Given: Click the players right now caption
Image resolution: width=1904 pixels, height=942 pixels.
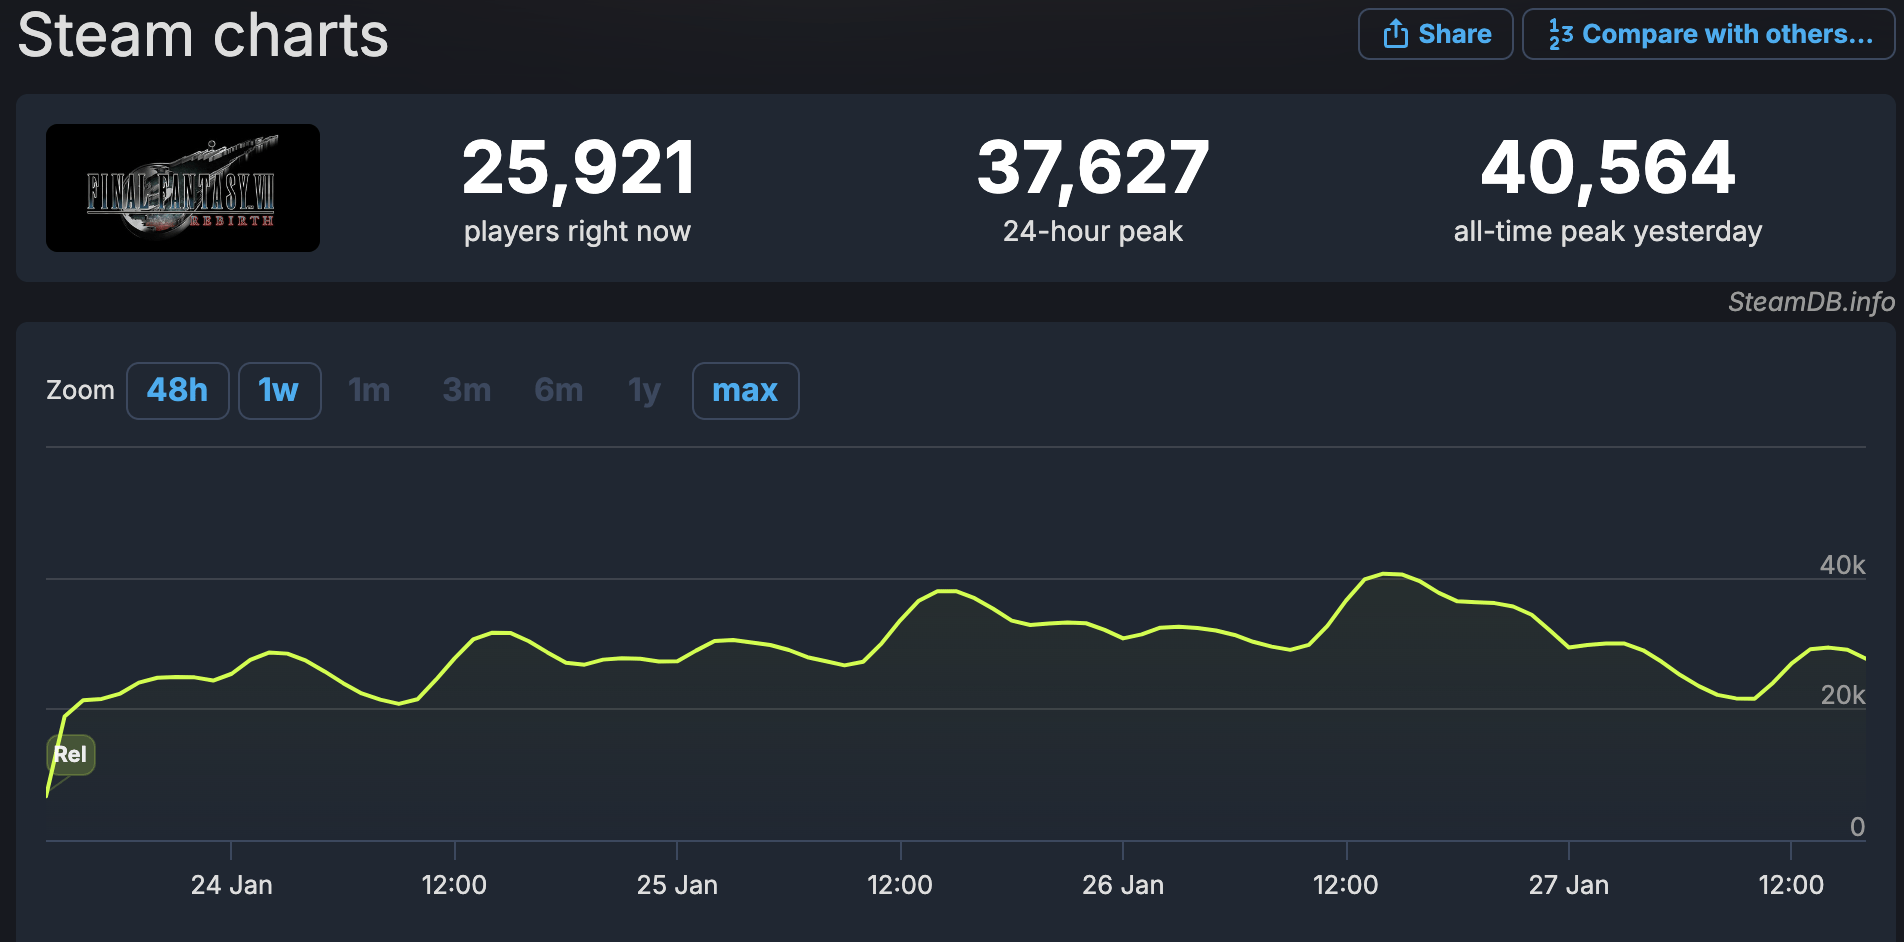Looking at the screenshot, I should point(577,231).
